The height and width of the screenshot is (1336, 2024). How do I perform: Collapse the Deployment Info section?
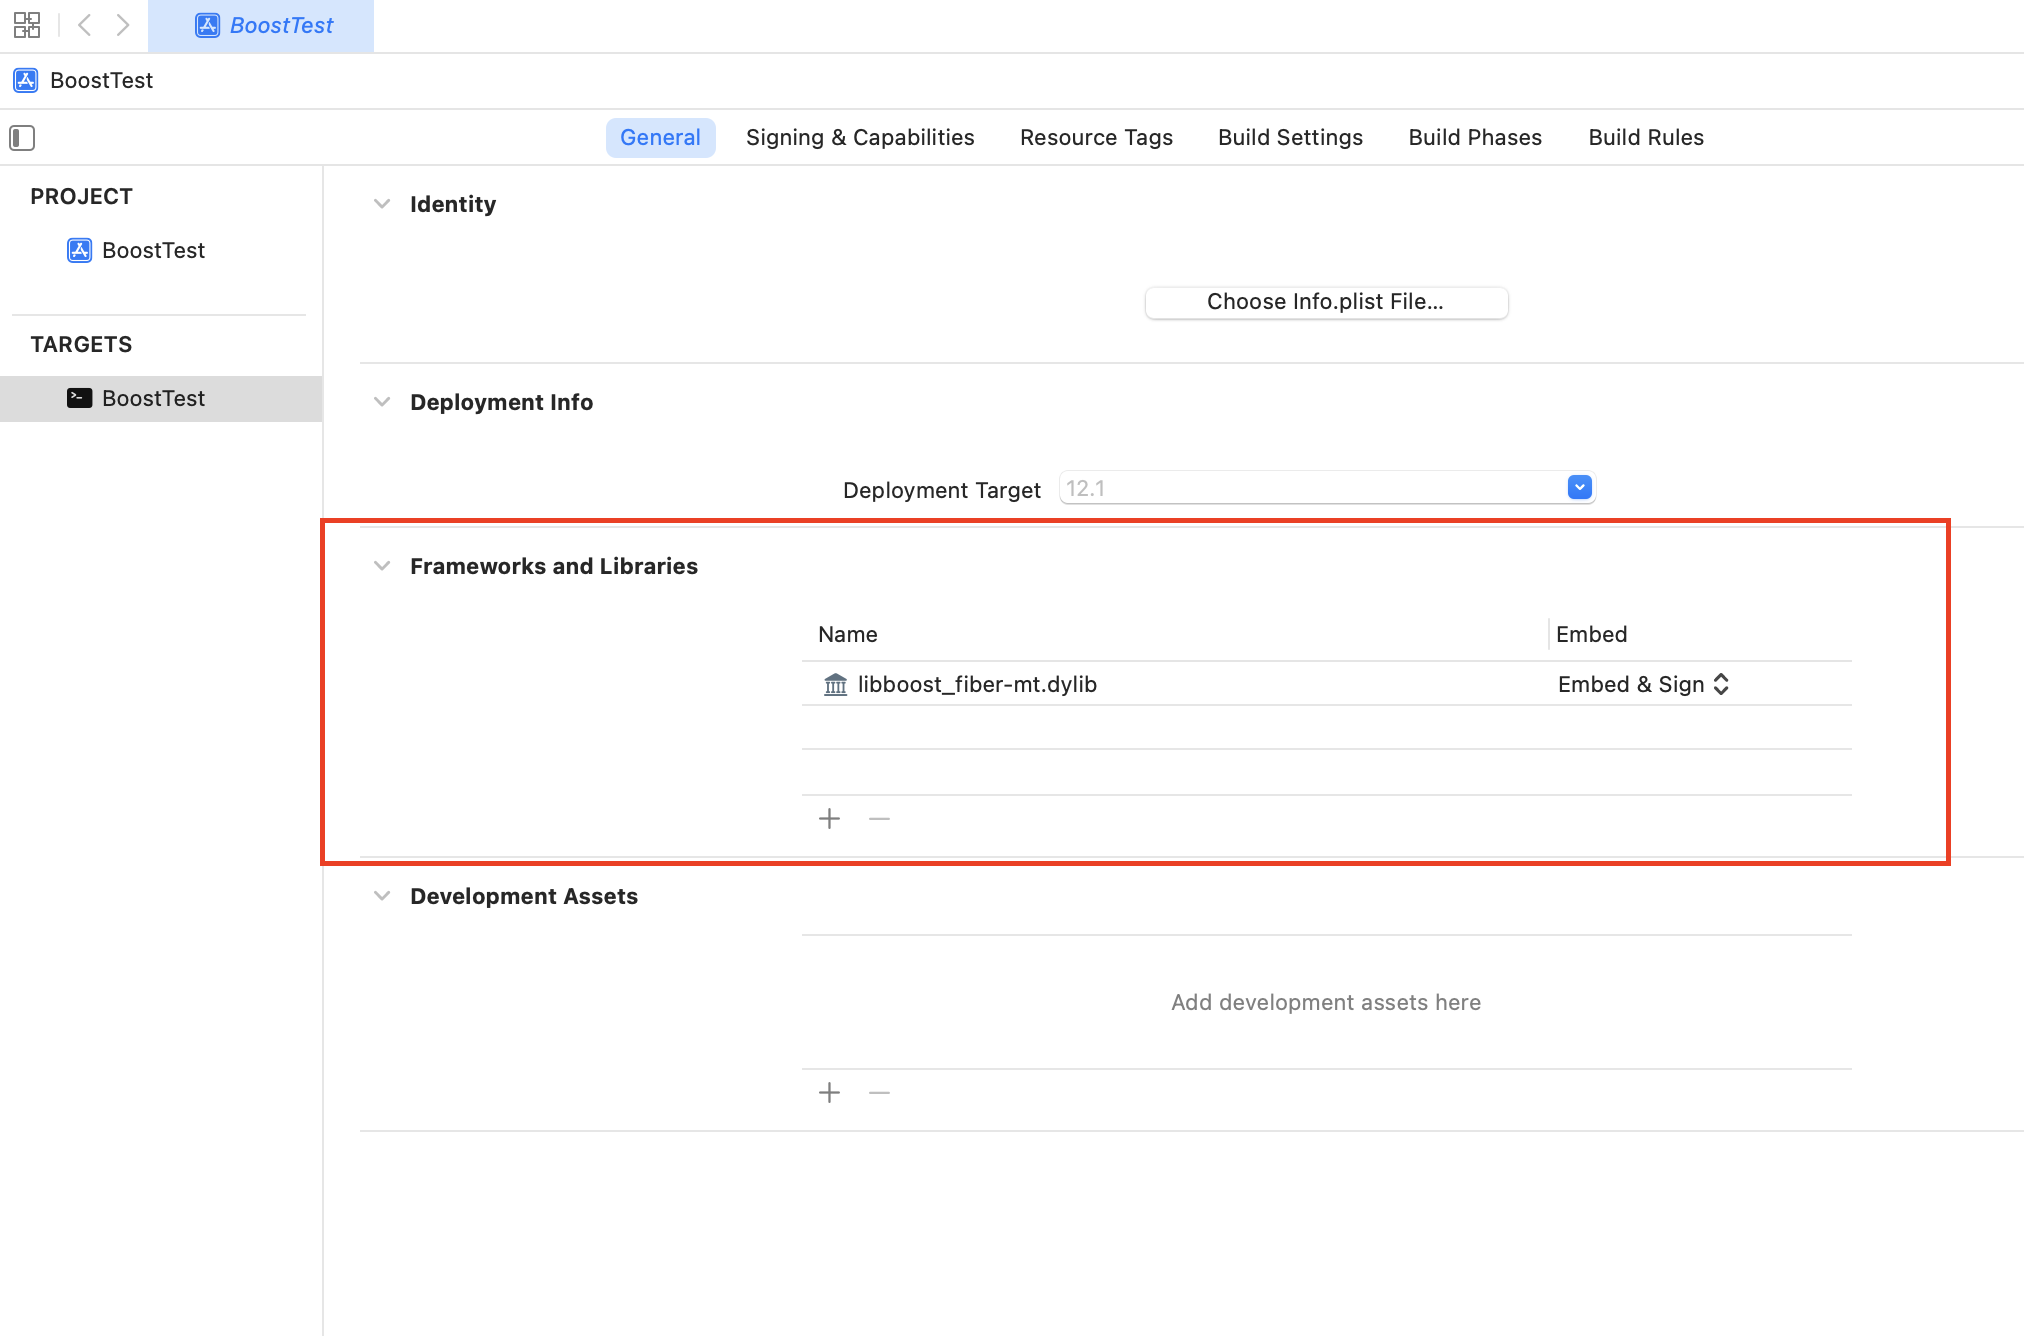pos(381,402)
